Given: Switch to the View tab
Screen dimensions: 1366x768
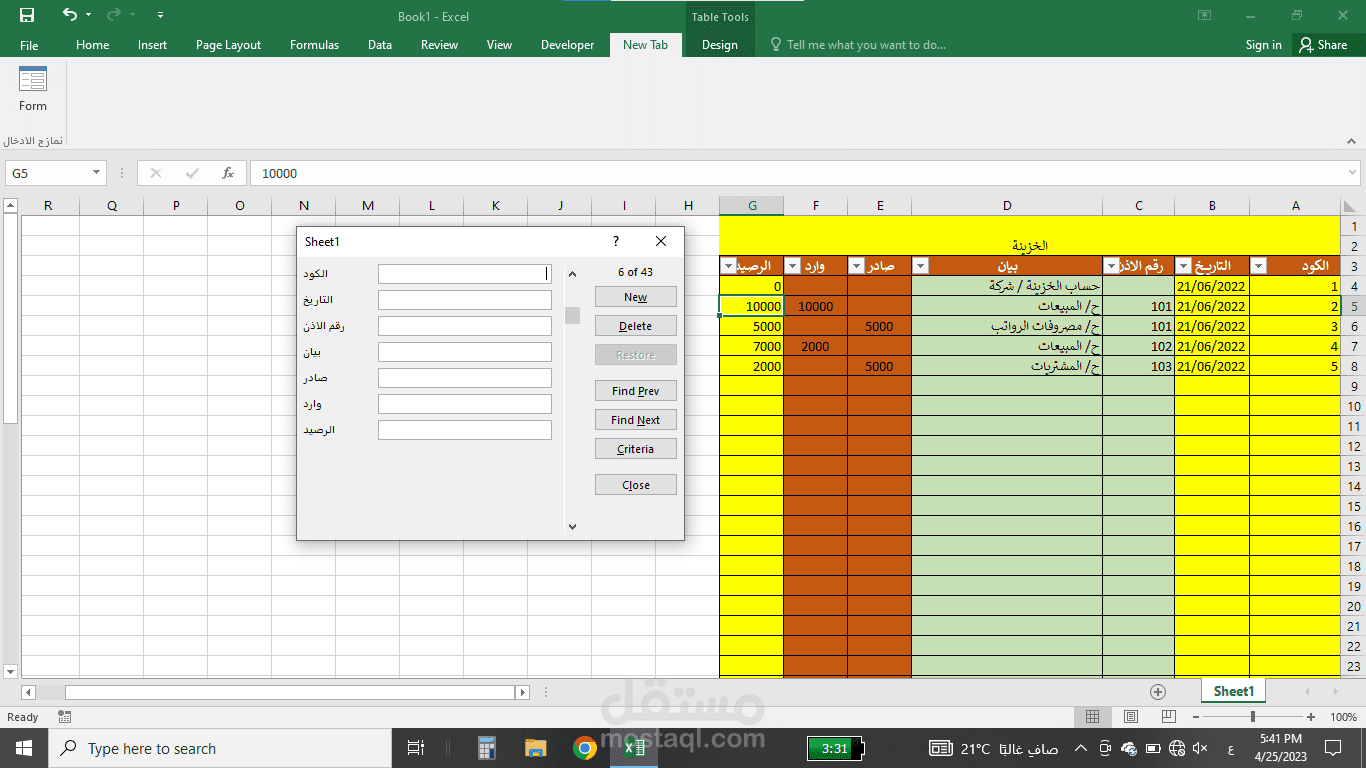Looking at the screenshot, I should [x=499, y=45].
